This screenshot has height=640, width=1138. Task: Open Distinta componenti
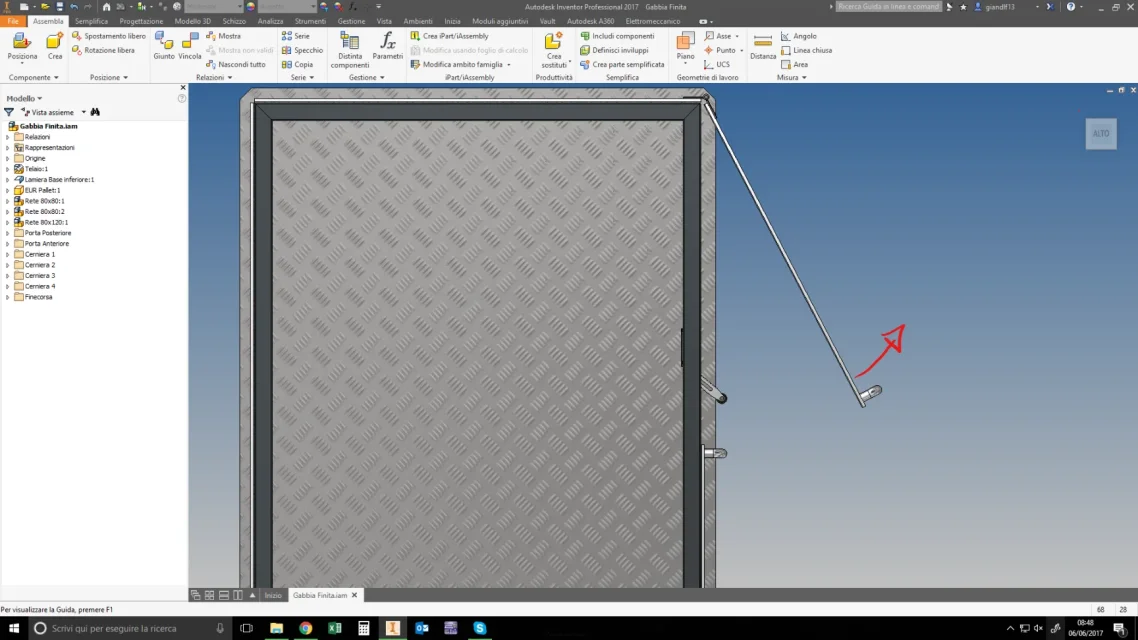350,51
